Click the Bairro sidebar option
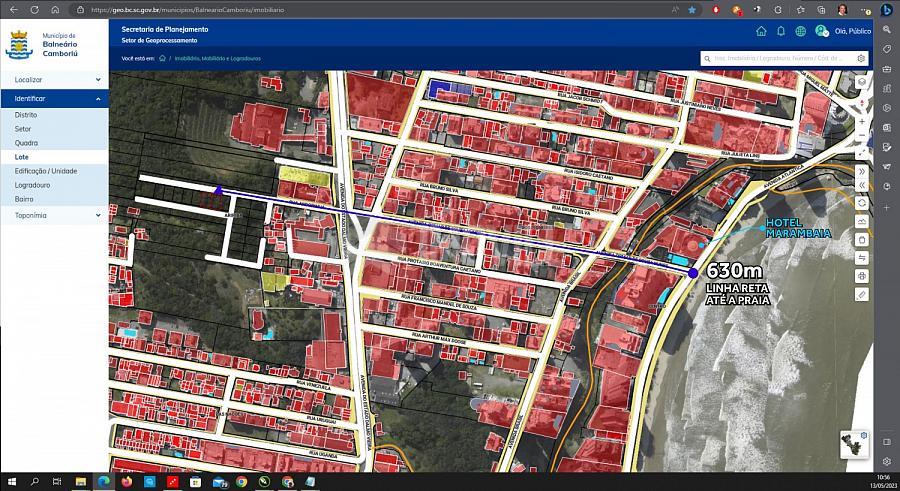 pyautogui.click(x=24, y=199)
